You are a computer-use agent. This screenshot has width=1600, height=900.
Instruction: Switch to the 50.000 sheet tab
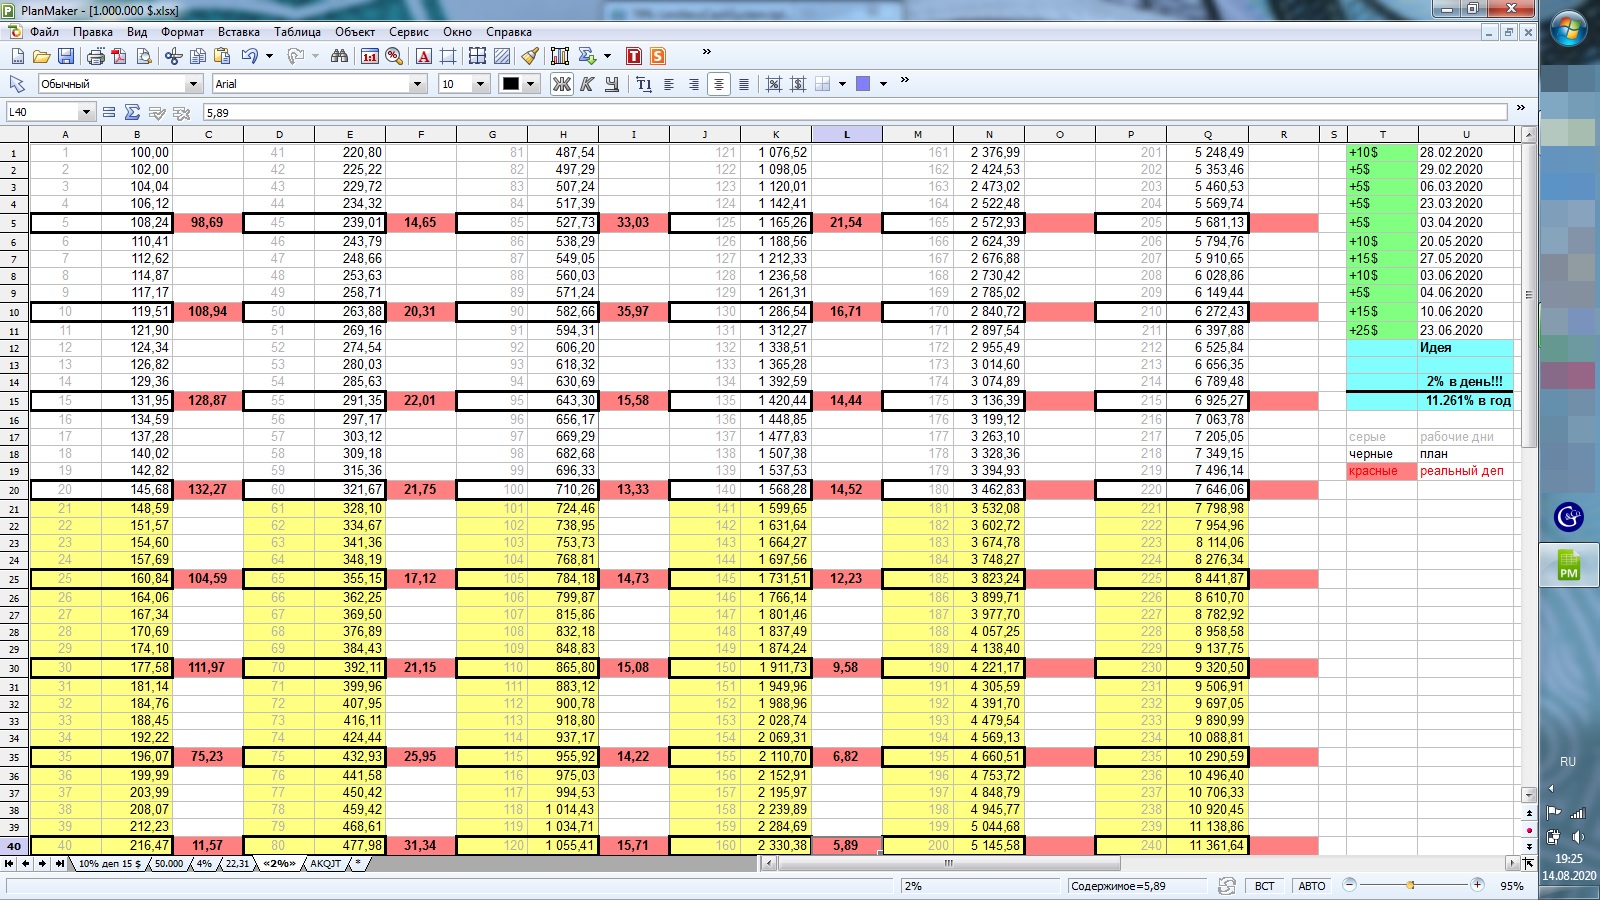pyautogui.click(x=168, y=863)
